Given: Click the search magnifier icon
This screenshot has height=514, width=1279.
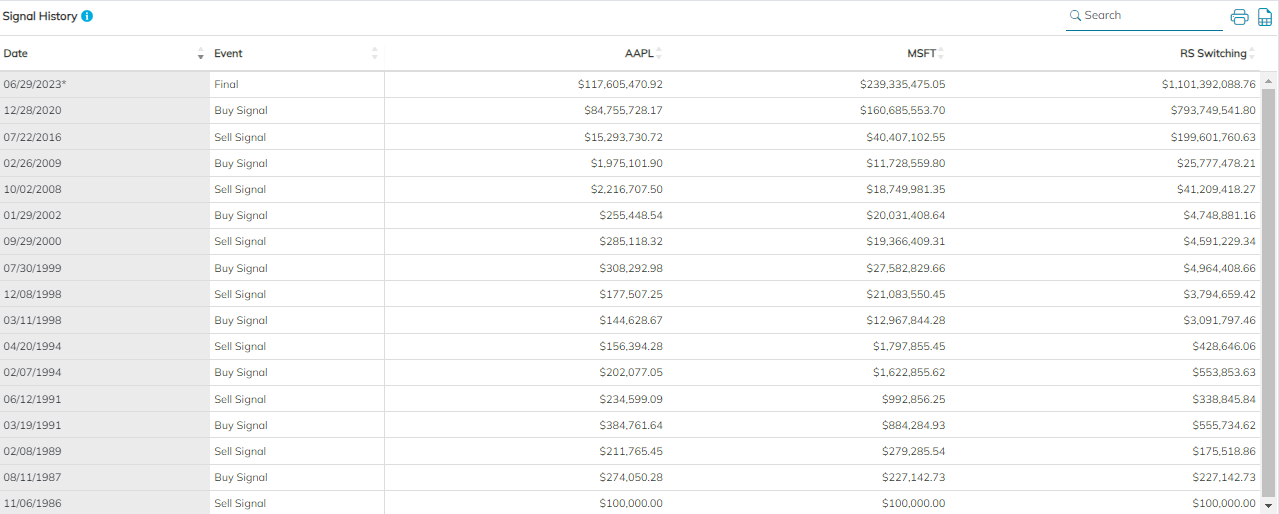Looking at the screenshot, I should tap(1076, 16).
